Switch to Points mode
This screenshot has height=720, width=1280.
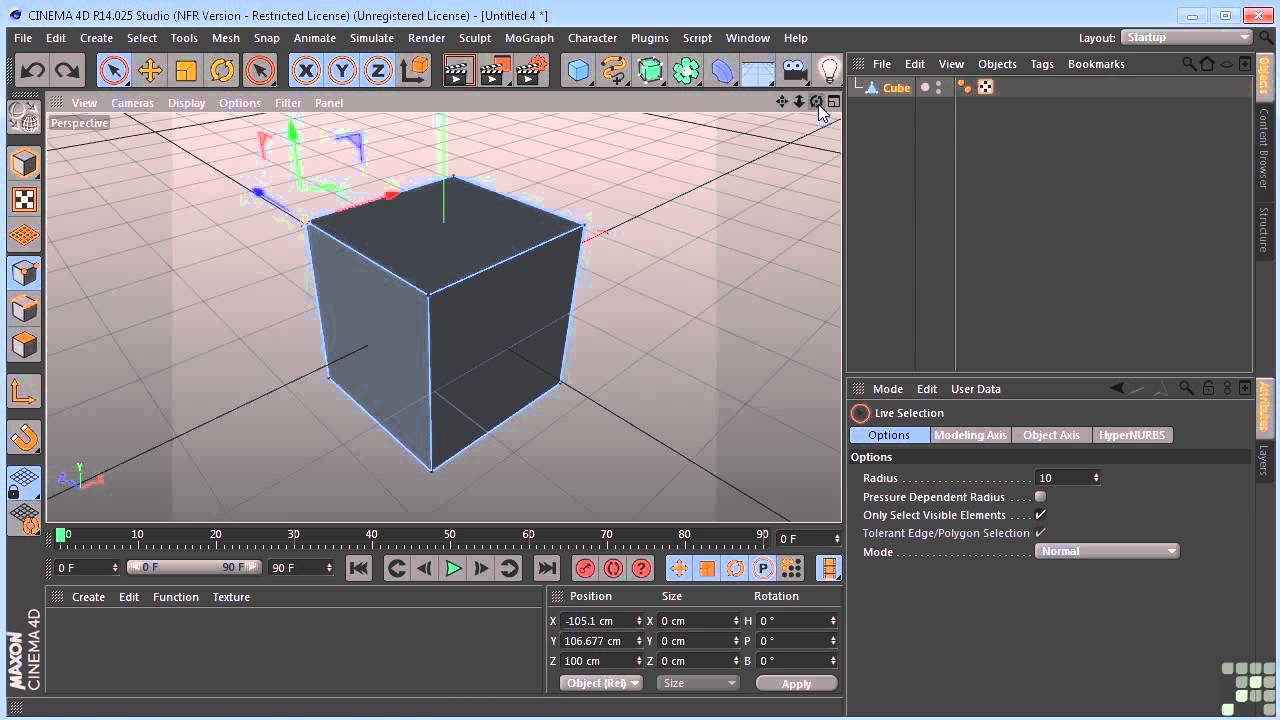(x=24, y=272)
